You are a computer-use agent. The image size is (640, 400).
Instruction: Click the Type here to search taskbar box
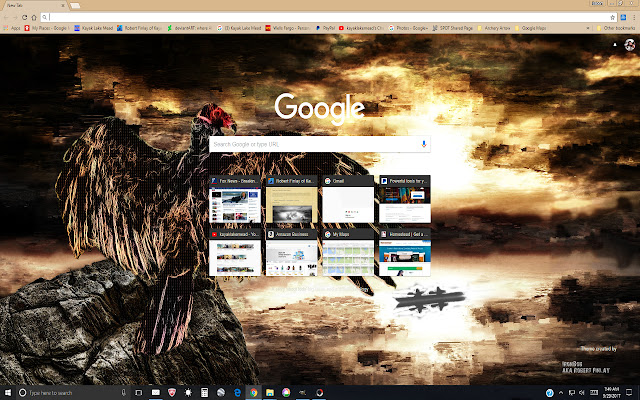tap(73, 393)
